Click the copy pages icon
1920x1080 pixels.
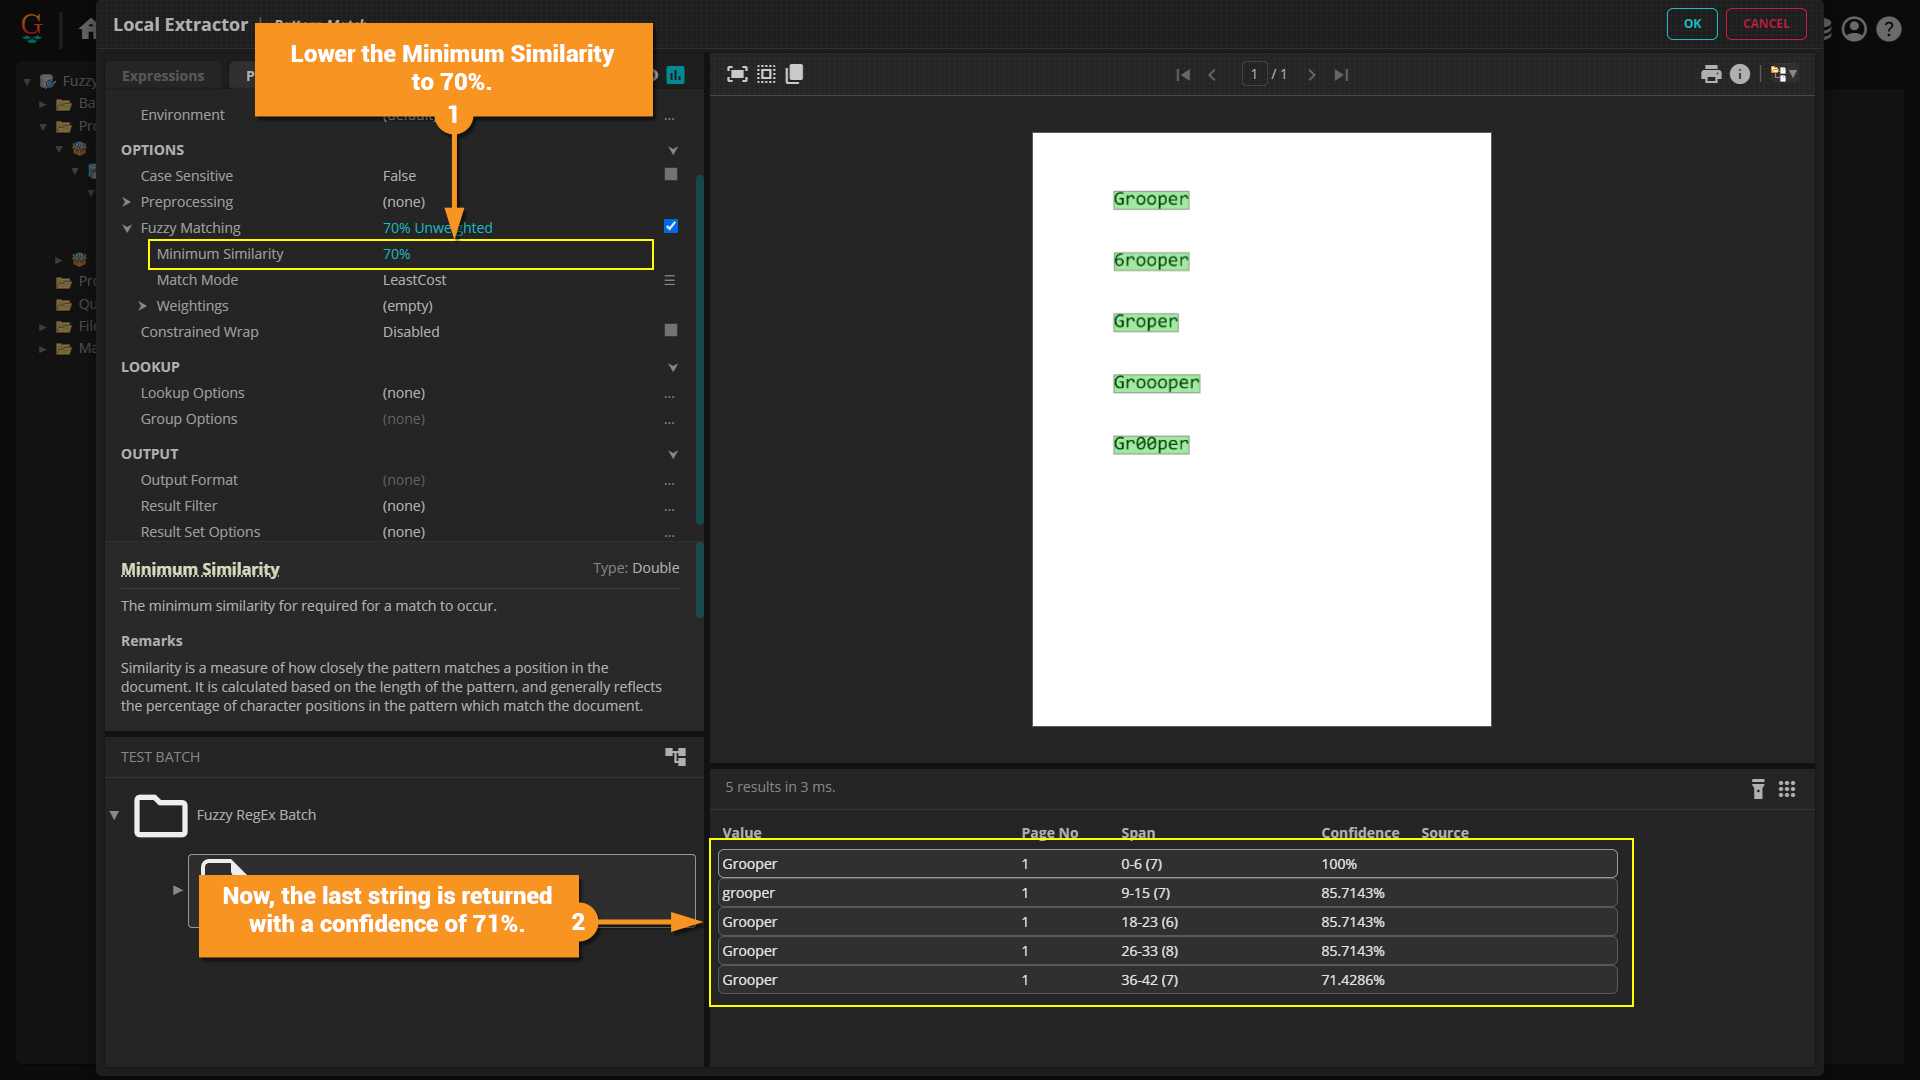(795, 74)
